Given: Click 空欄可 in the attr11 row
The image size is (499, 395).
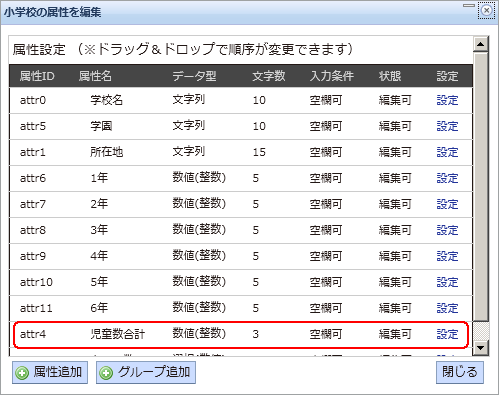Looking at the screenshot, I should coord(326,308).
